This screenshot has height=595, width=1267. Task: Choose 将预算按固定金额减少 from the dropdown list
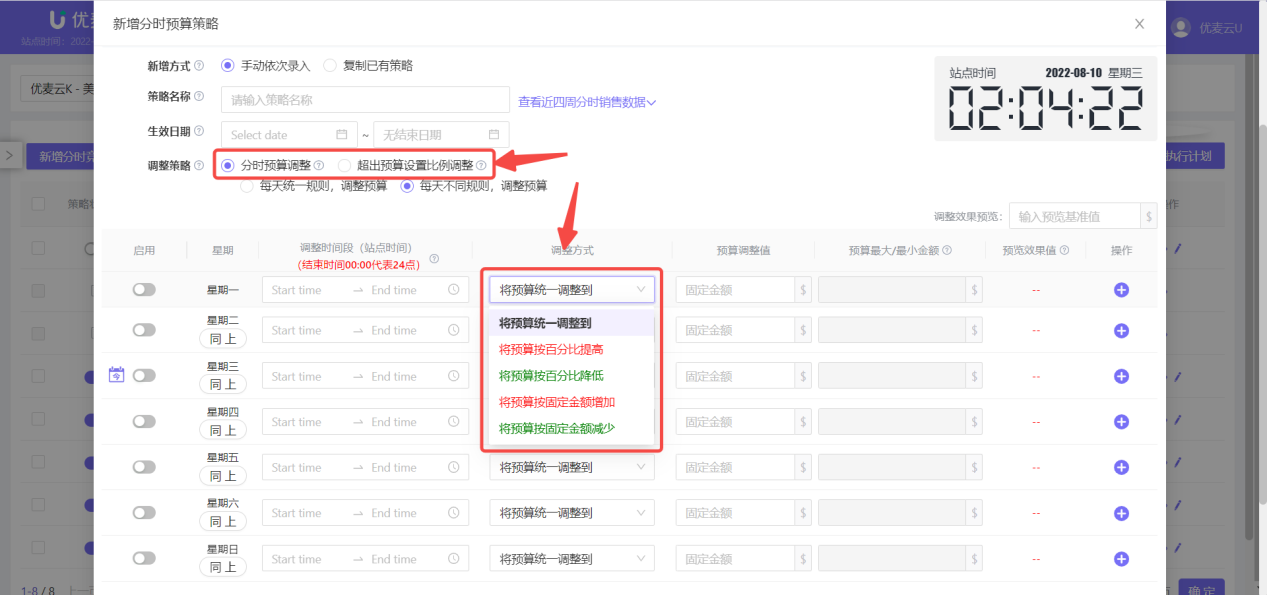[x=557, y=428]
